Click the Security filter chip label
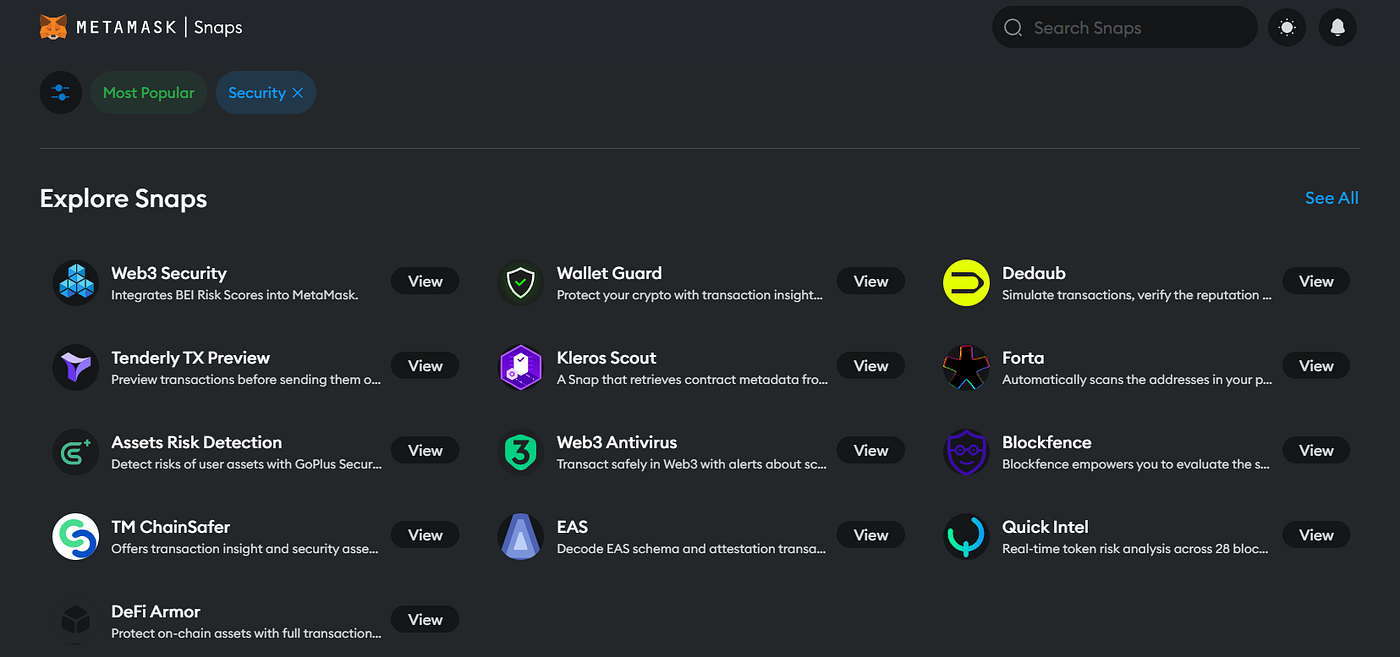The width and height of the screenshot is (1400, 657). [257, 92]
